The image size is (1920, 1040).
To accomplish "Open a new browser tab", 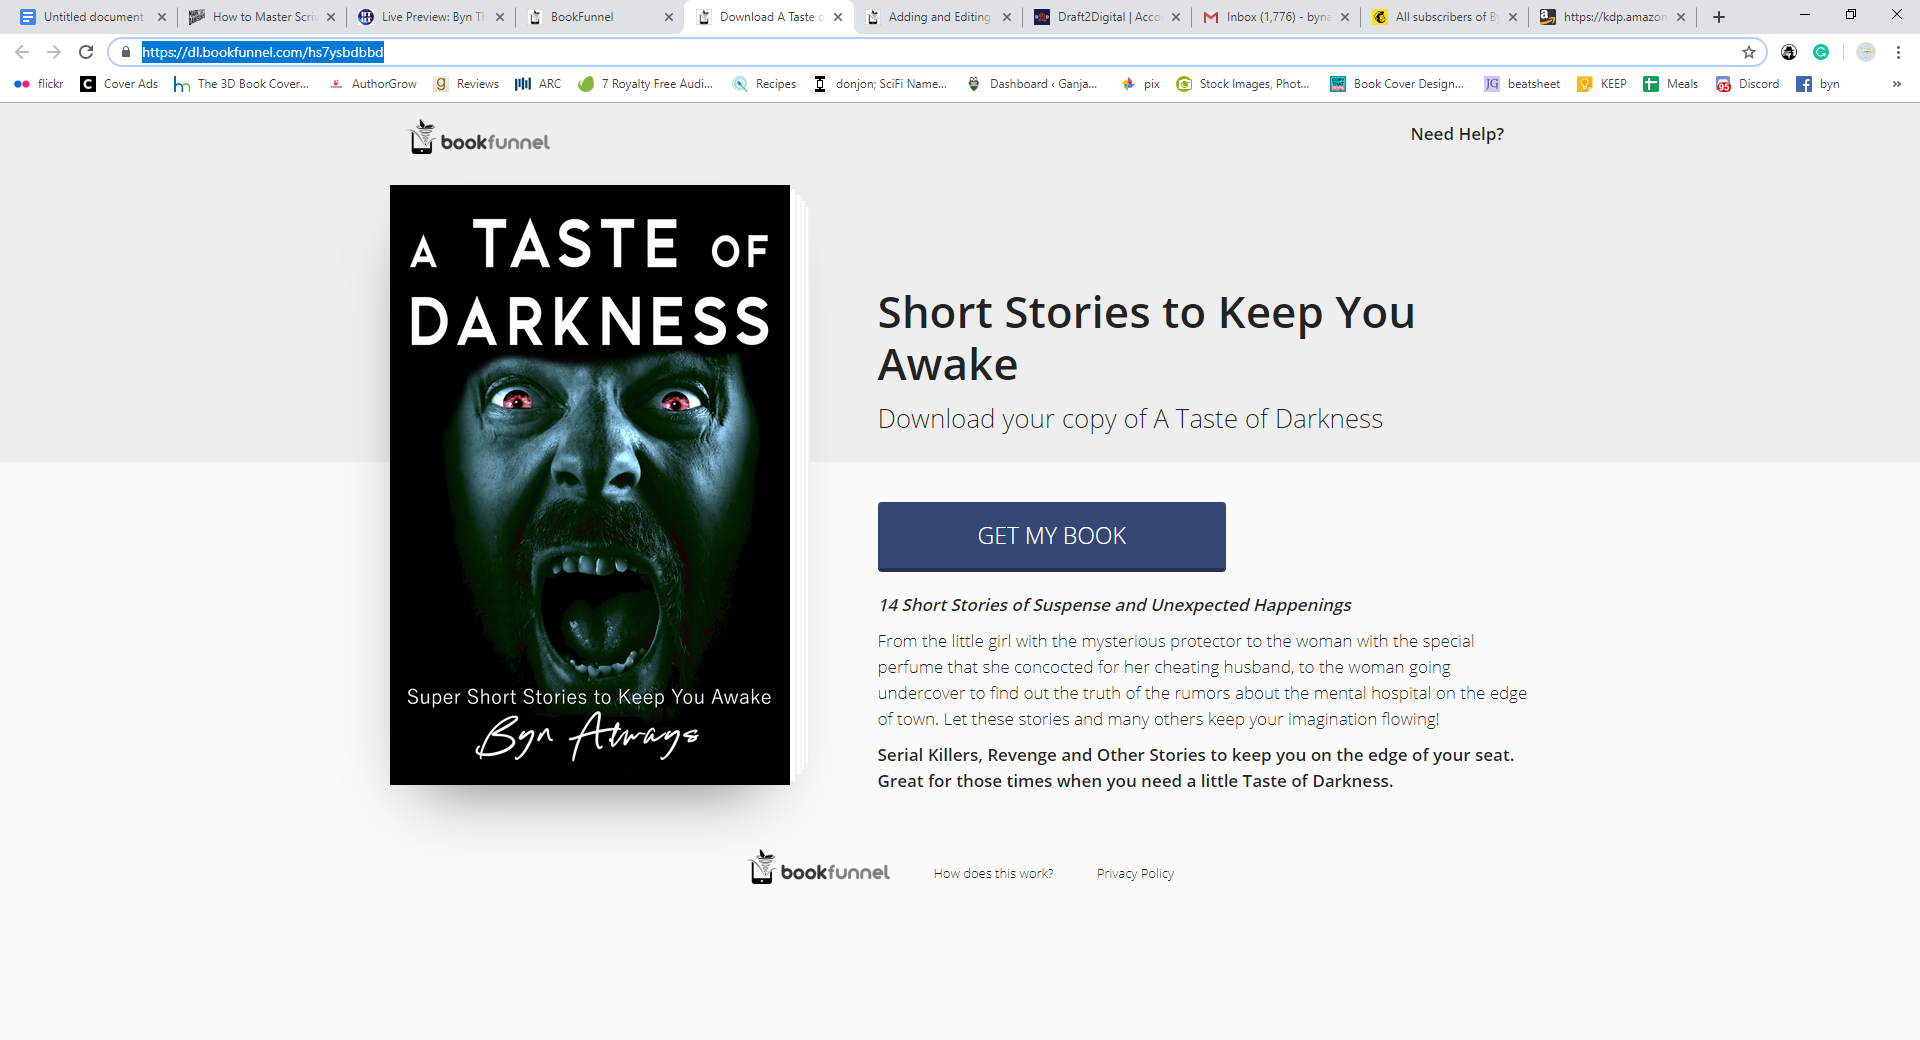I will tap(1719, 17).
